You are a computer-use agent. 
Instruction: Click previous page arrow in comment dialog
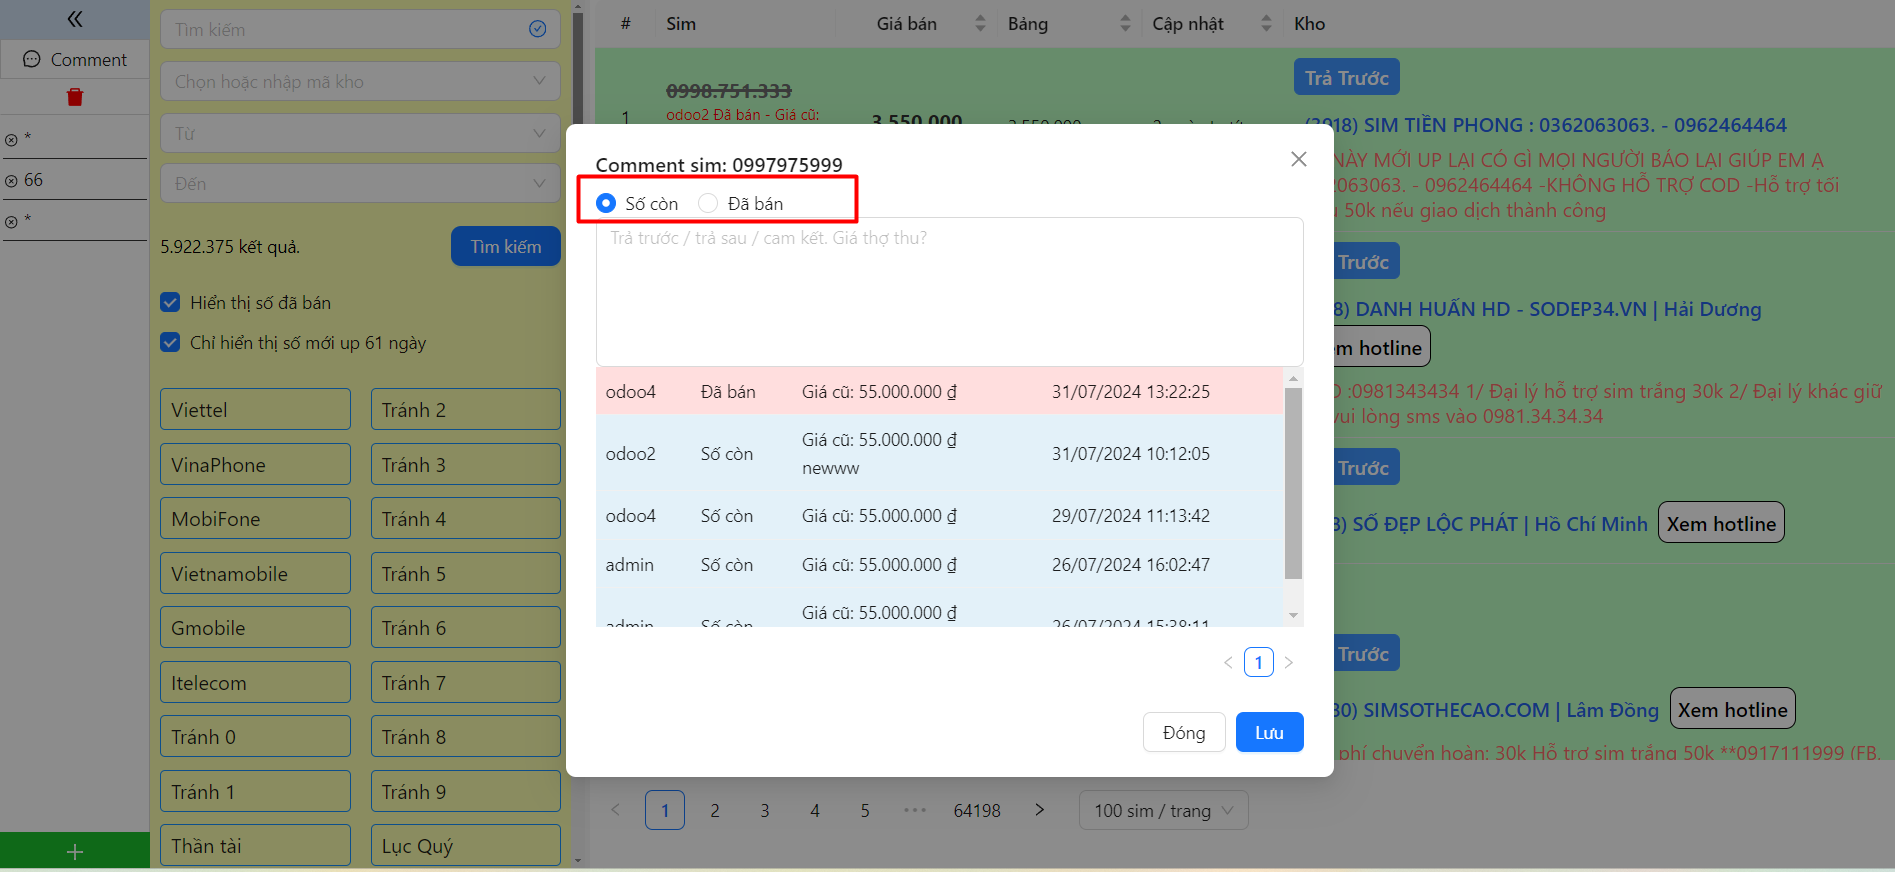[x=1228, y=662]
